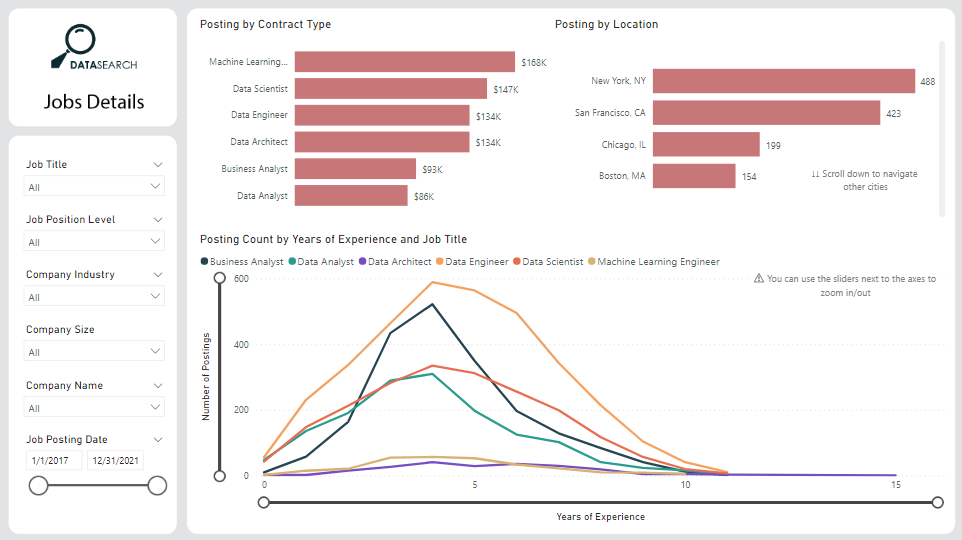
Task: Click the Data Architect legend marker
Action: tap(362, 262)
